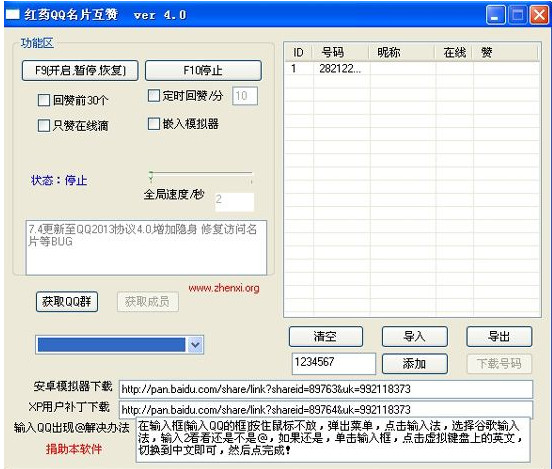Click the ID cell showing 1
Image resolution: width=552 pixels, height=469 pixels.
(294, 69)
